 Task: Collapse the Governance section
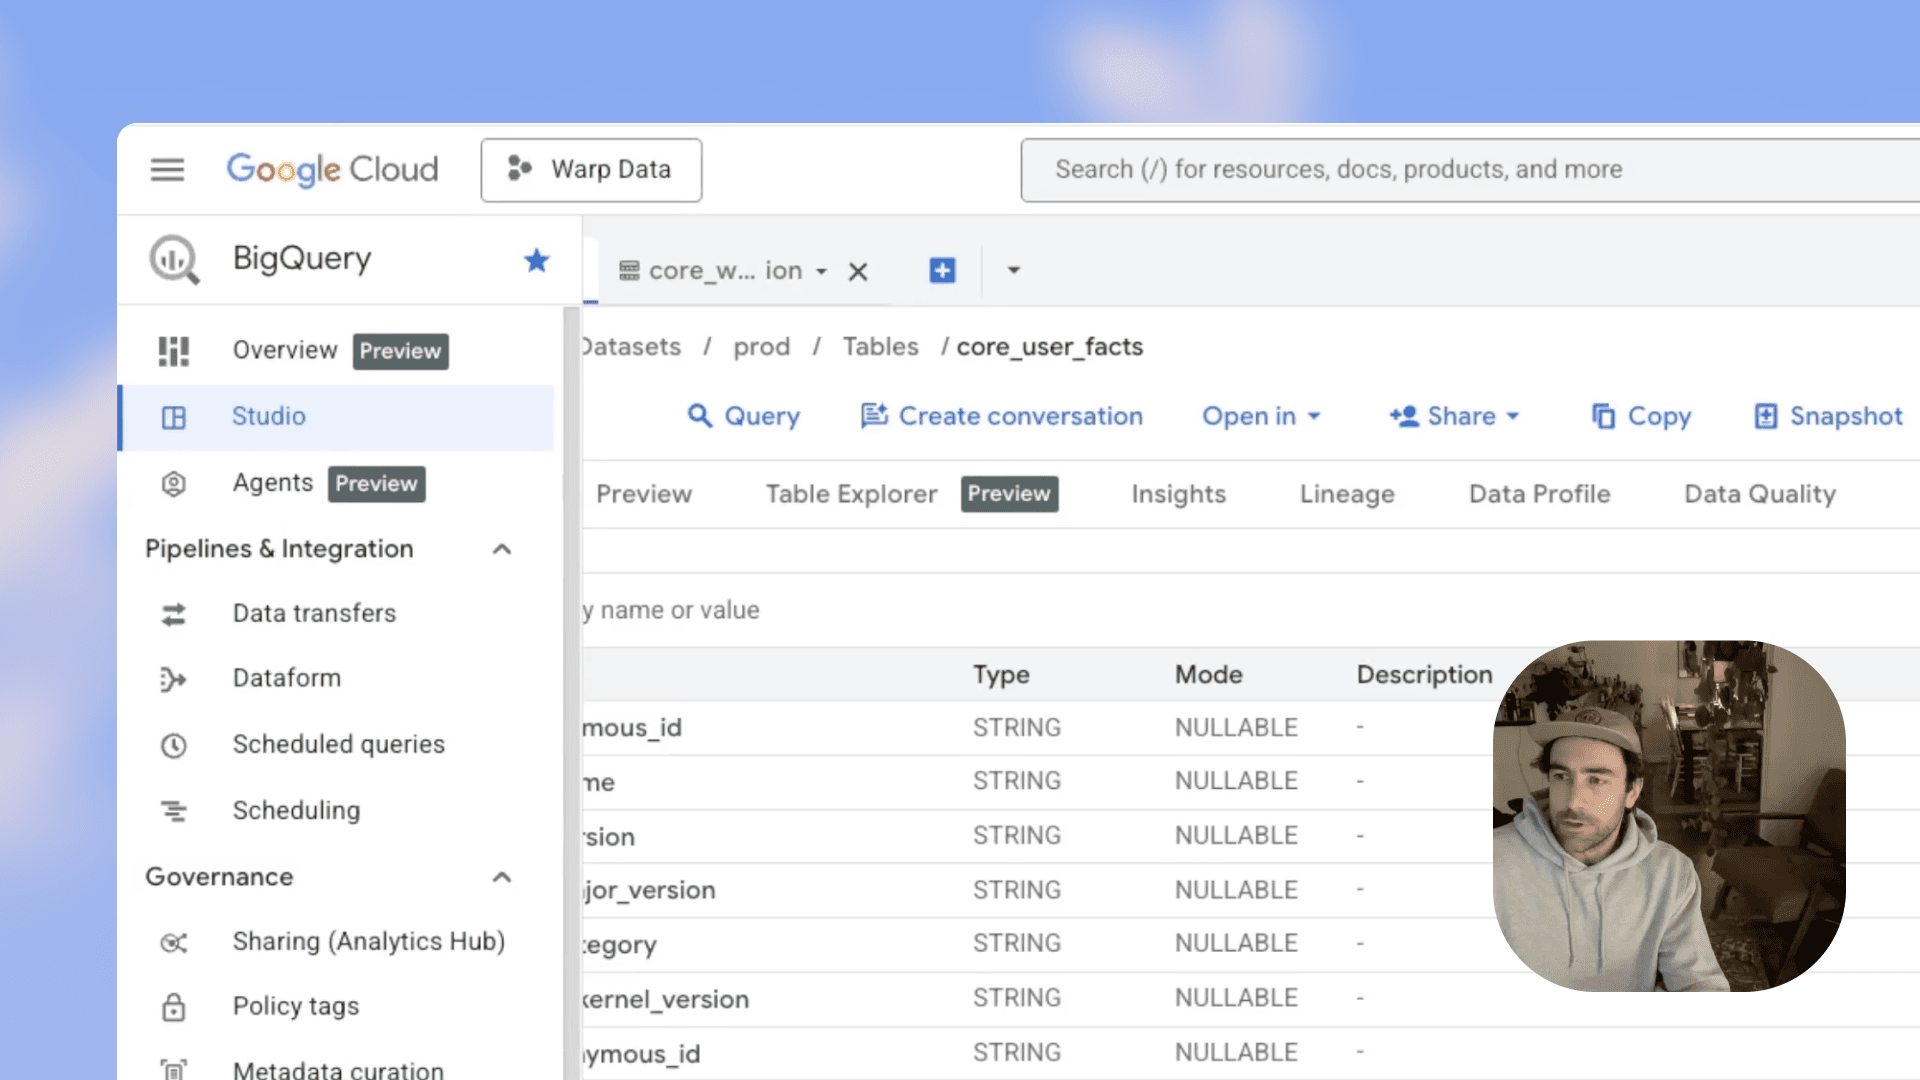tap(502, 877)
